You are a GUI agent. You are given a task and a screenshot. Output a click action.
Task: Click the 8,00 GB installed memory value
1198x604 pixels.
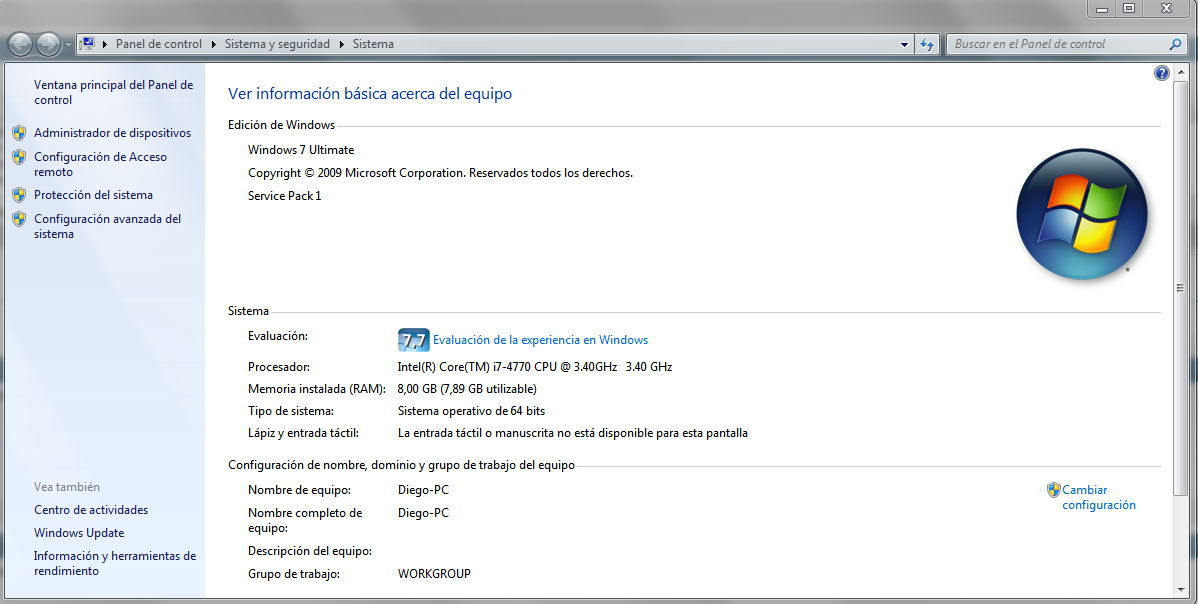pos(467,389)
